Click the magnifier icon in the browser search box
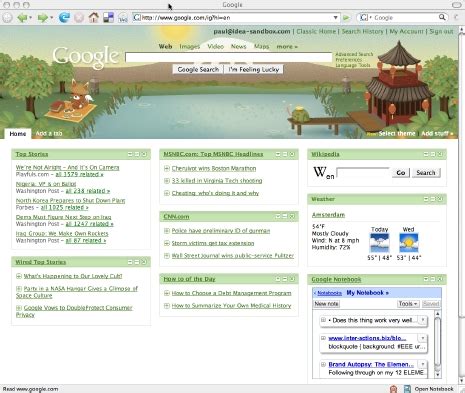Viewport: 465px width, 393px height. pos(442,17)
